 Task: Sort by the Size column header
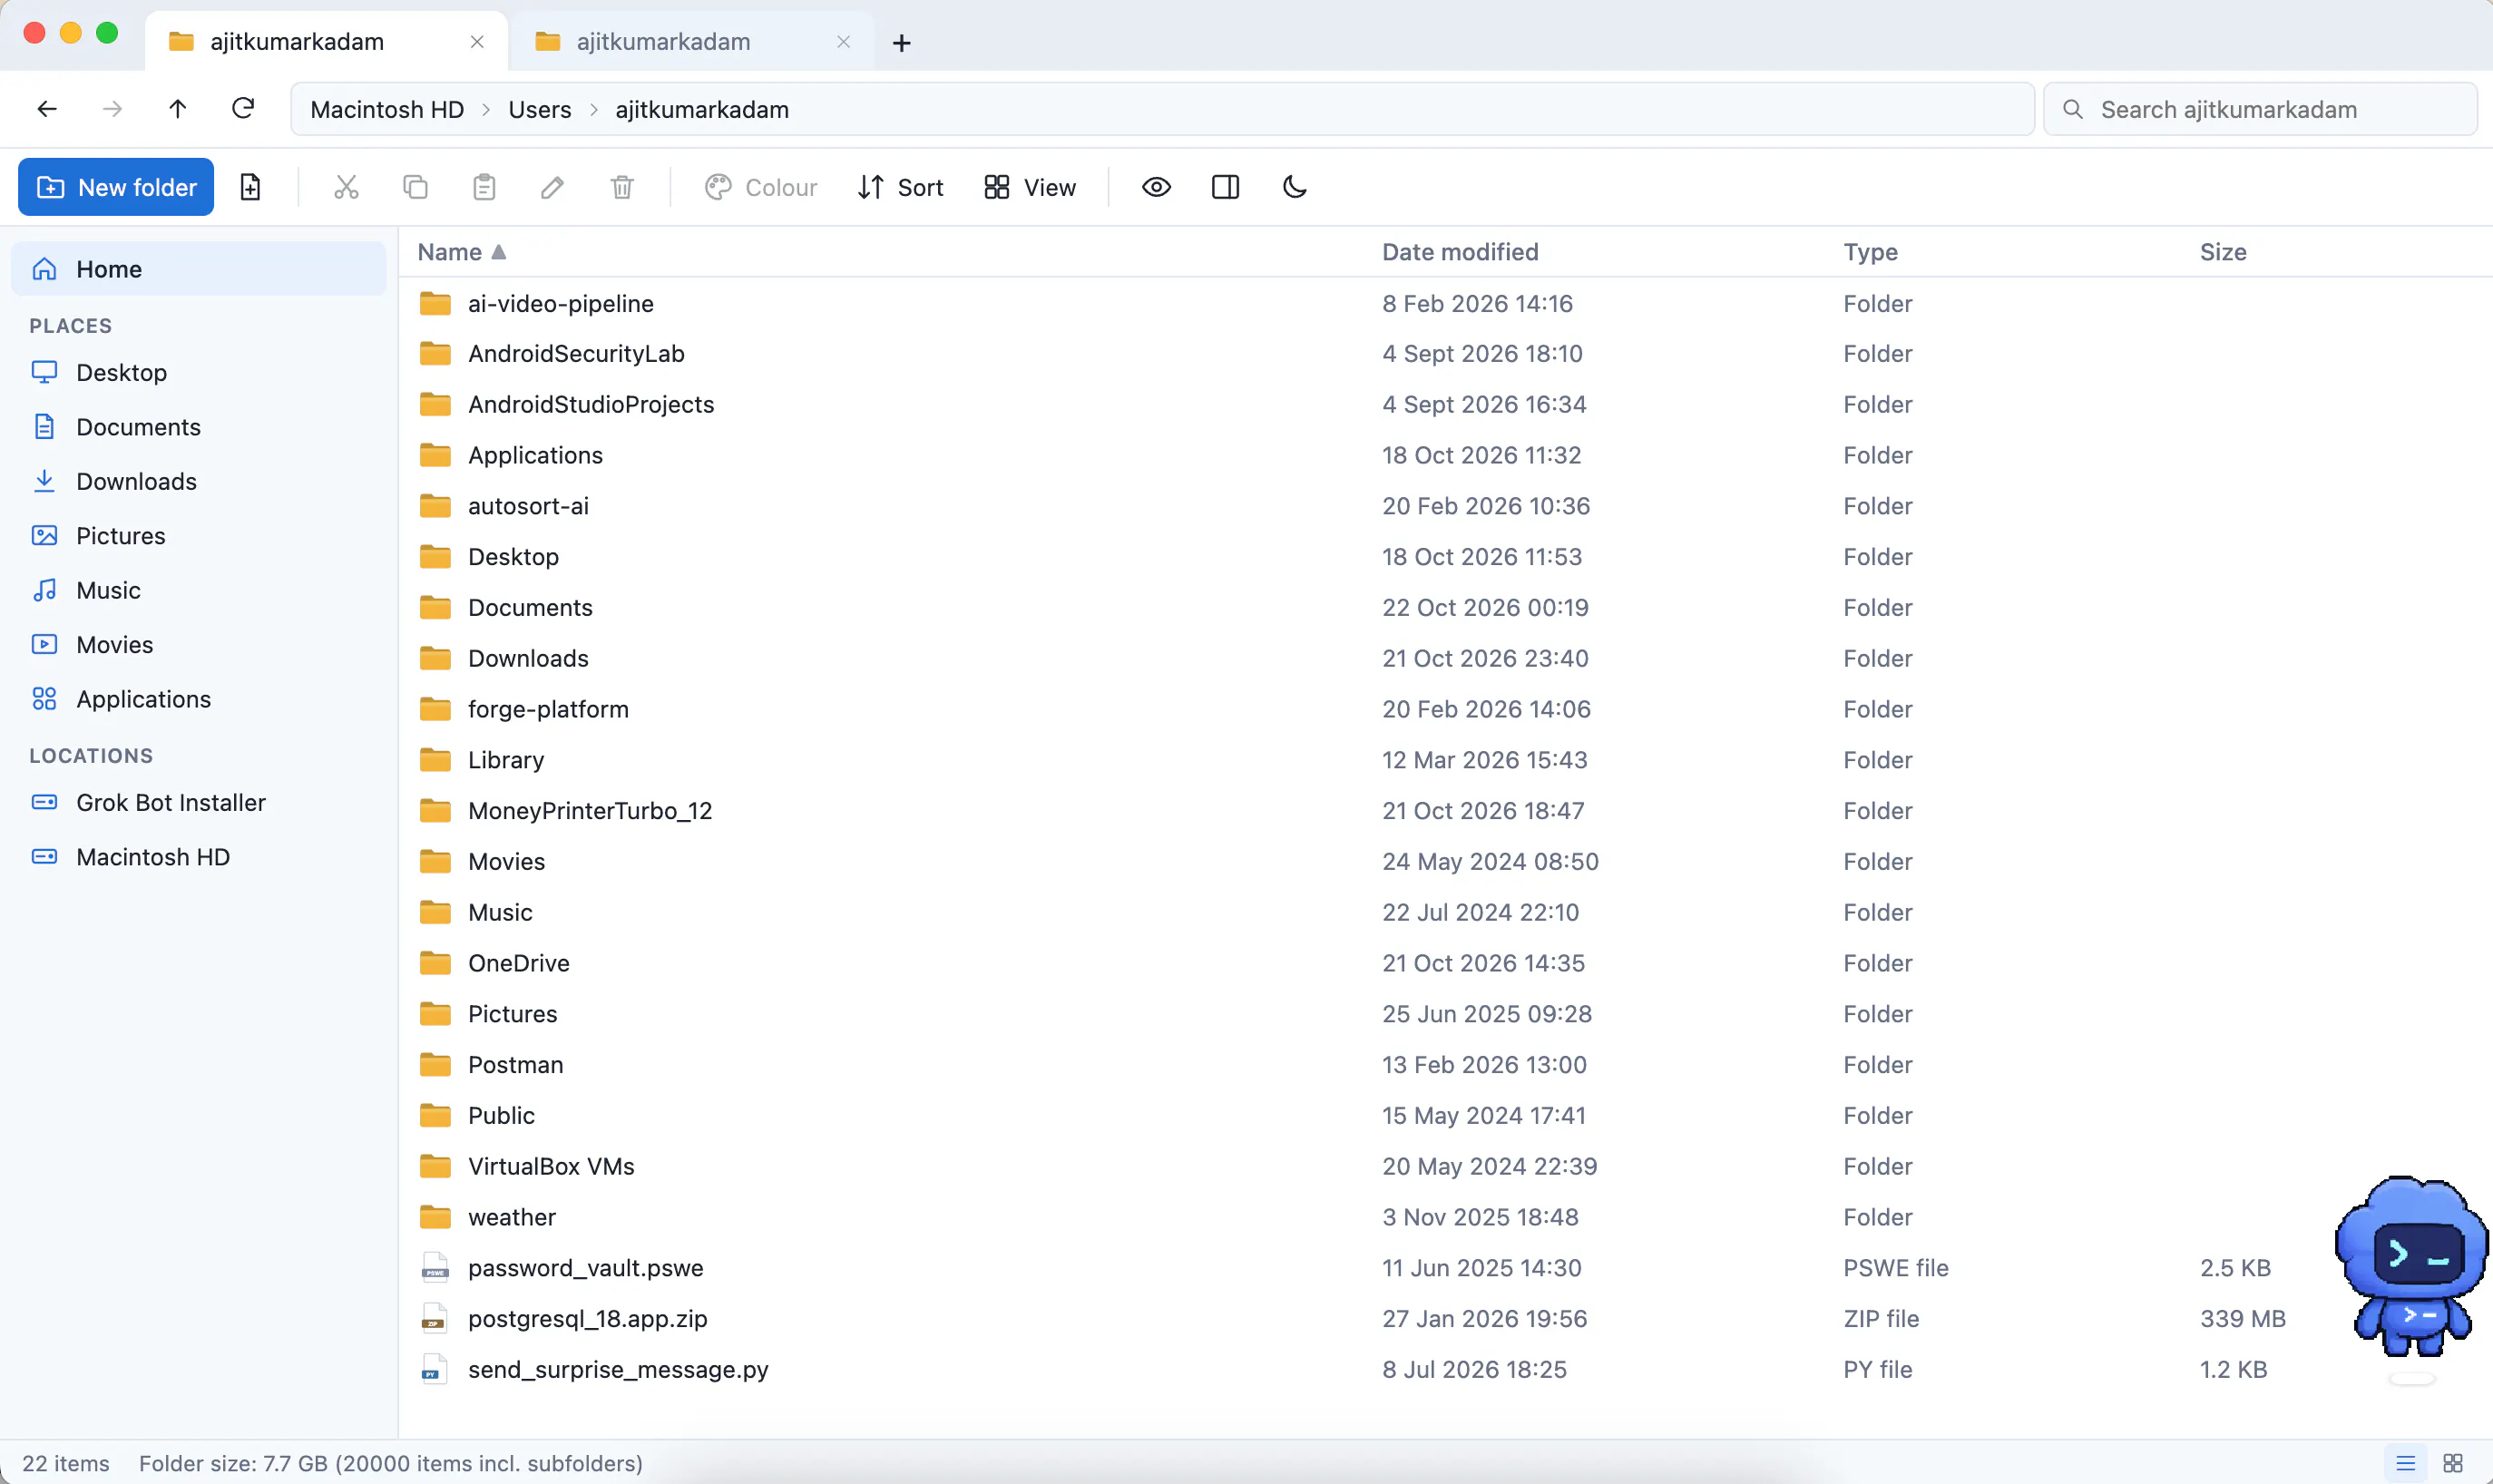[2223, 252]
